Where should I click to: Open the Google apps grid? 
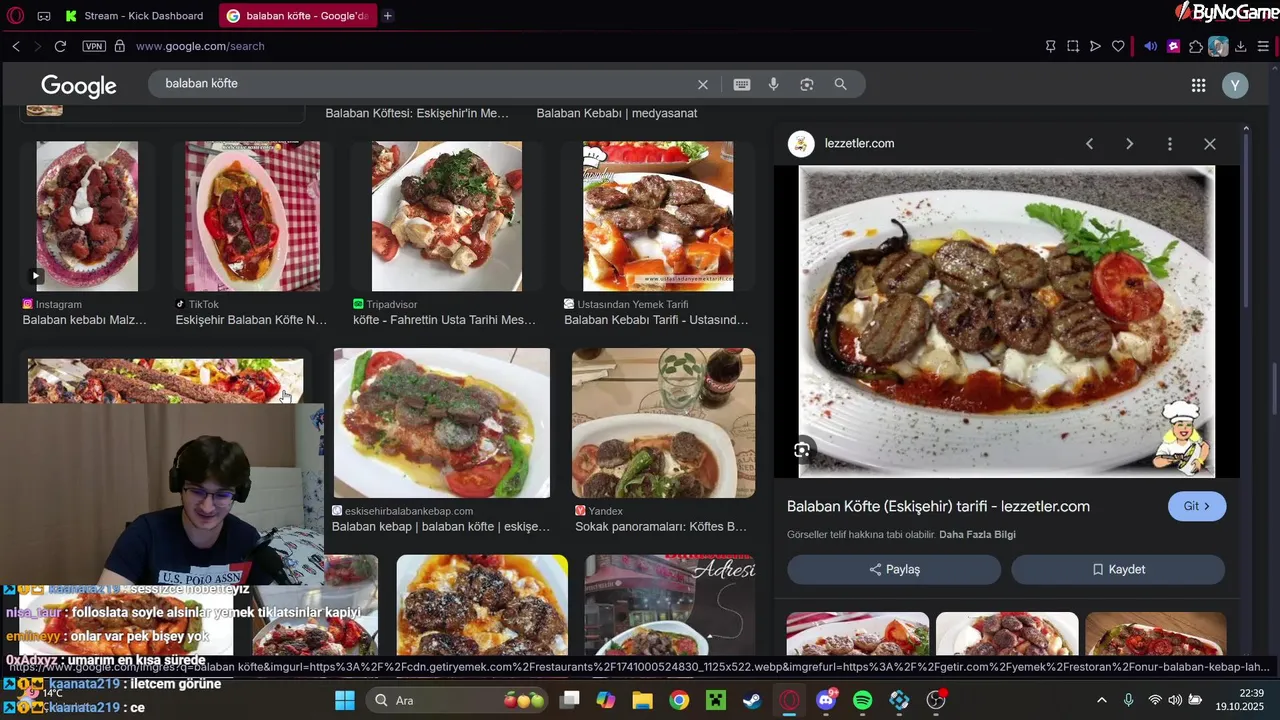(x=1198, y=86)
